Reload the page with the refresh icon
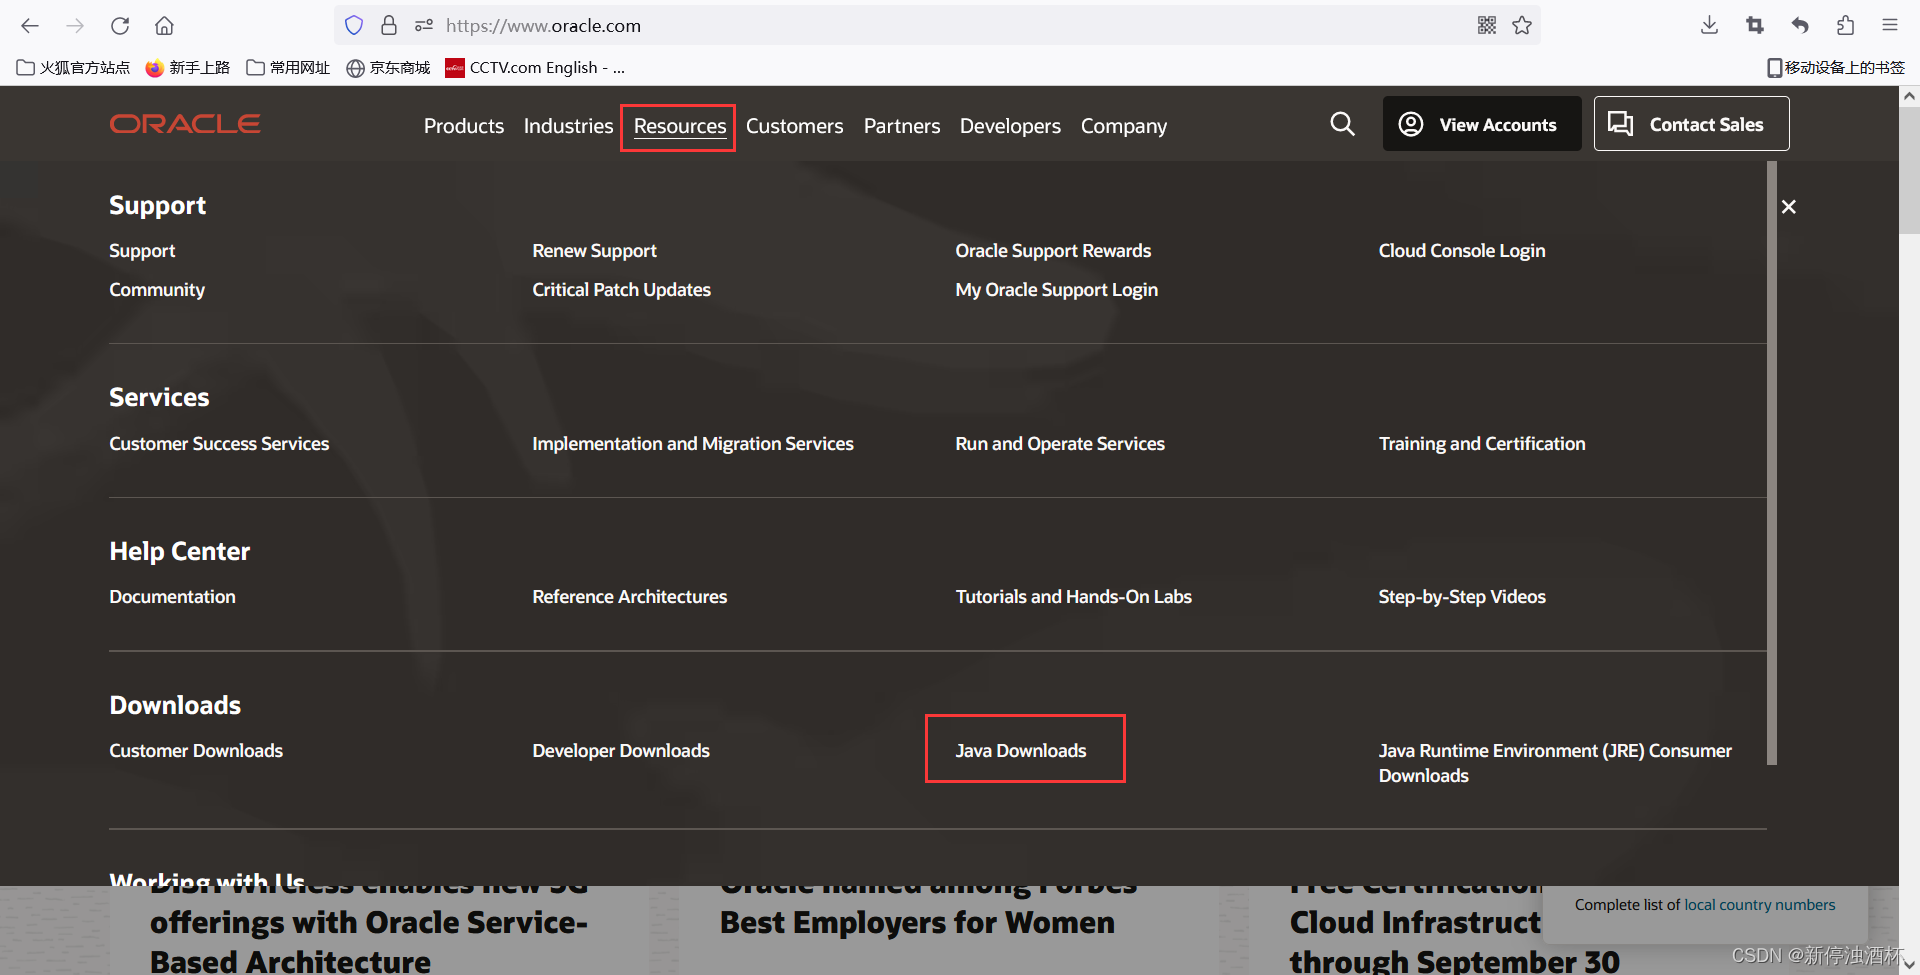The width and height of the screenshot is (1920, 975). 120,26
